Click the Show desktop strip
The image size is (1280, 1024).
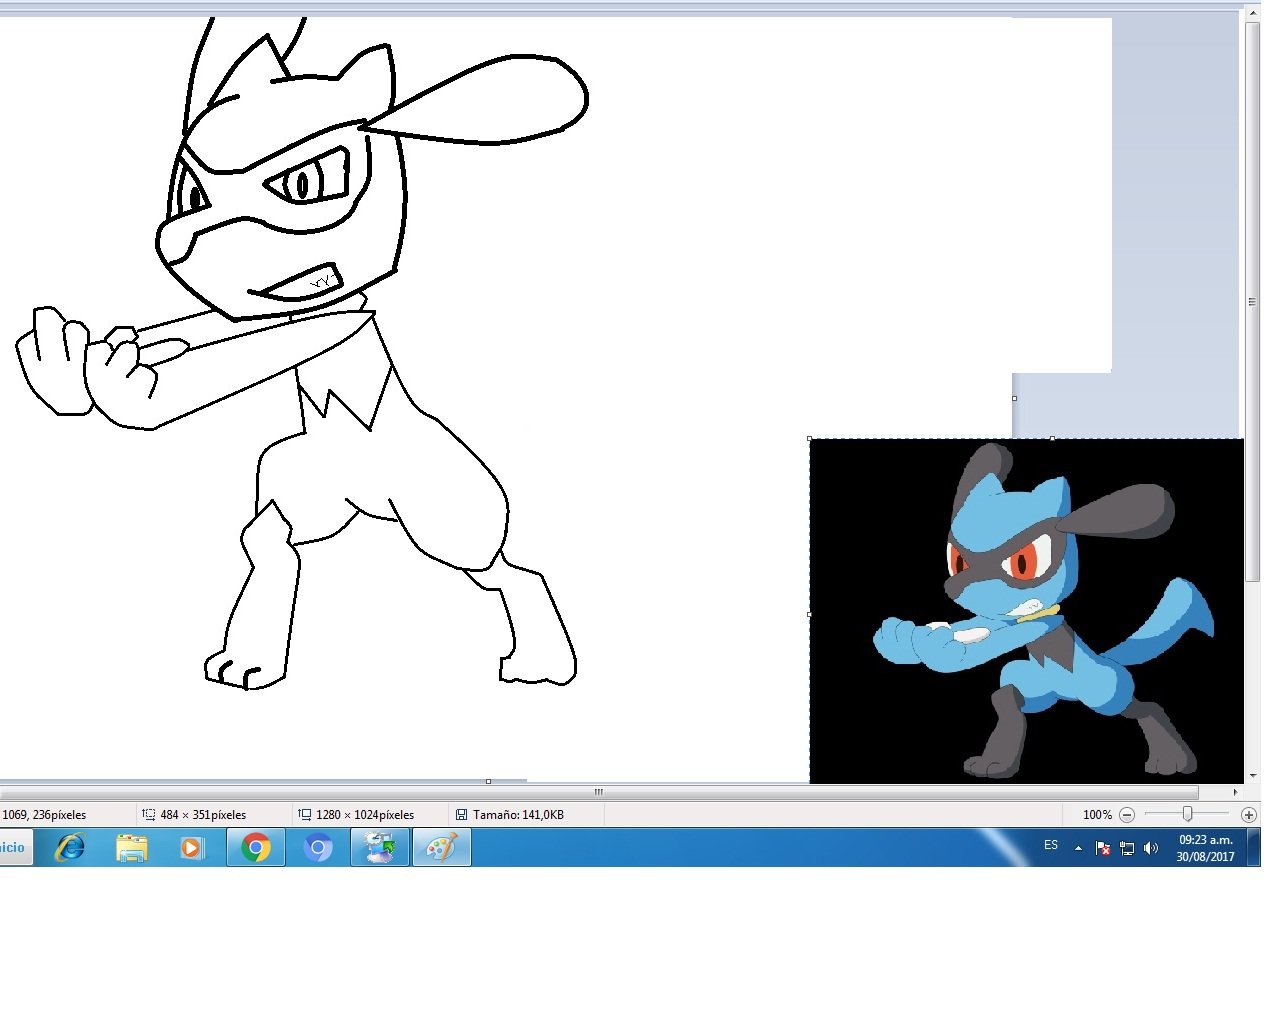1254,848
